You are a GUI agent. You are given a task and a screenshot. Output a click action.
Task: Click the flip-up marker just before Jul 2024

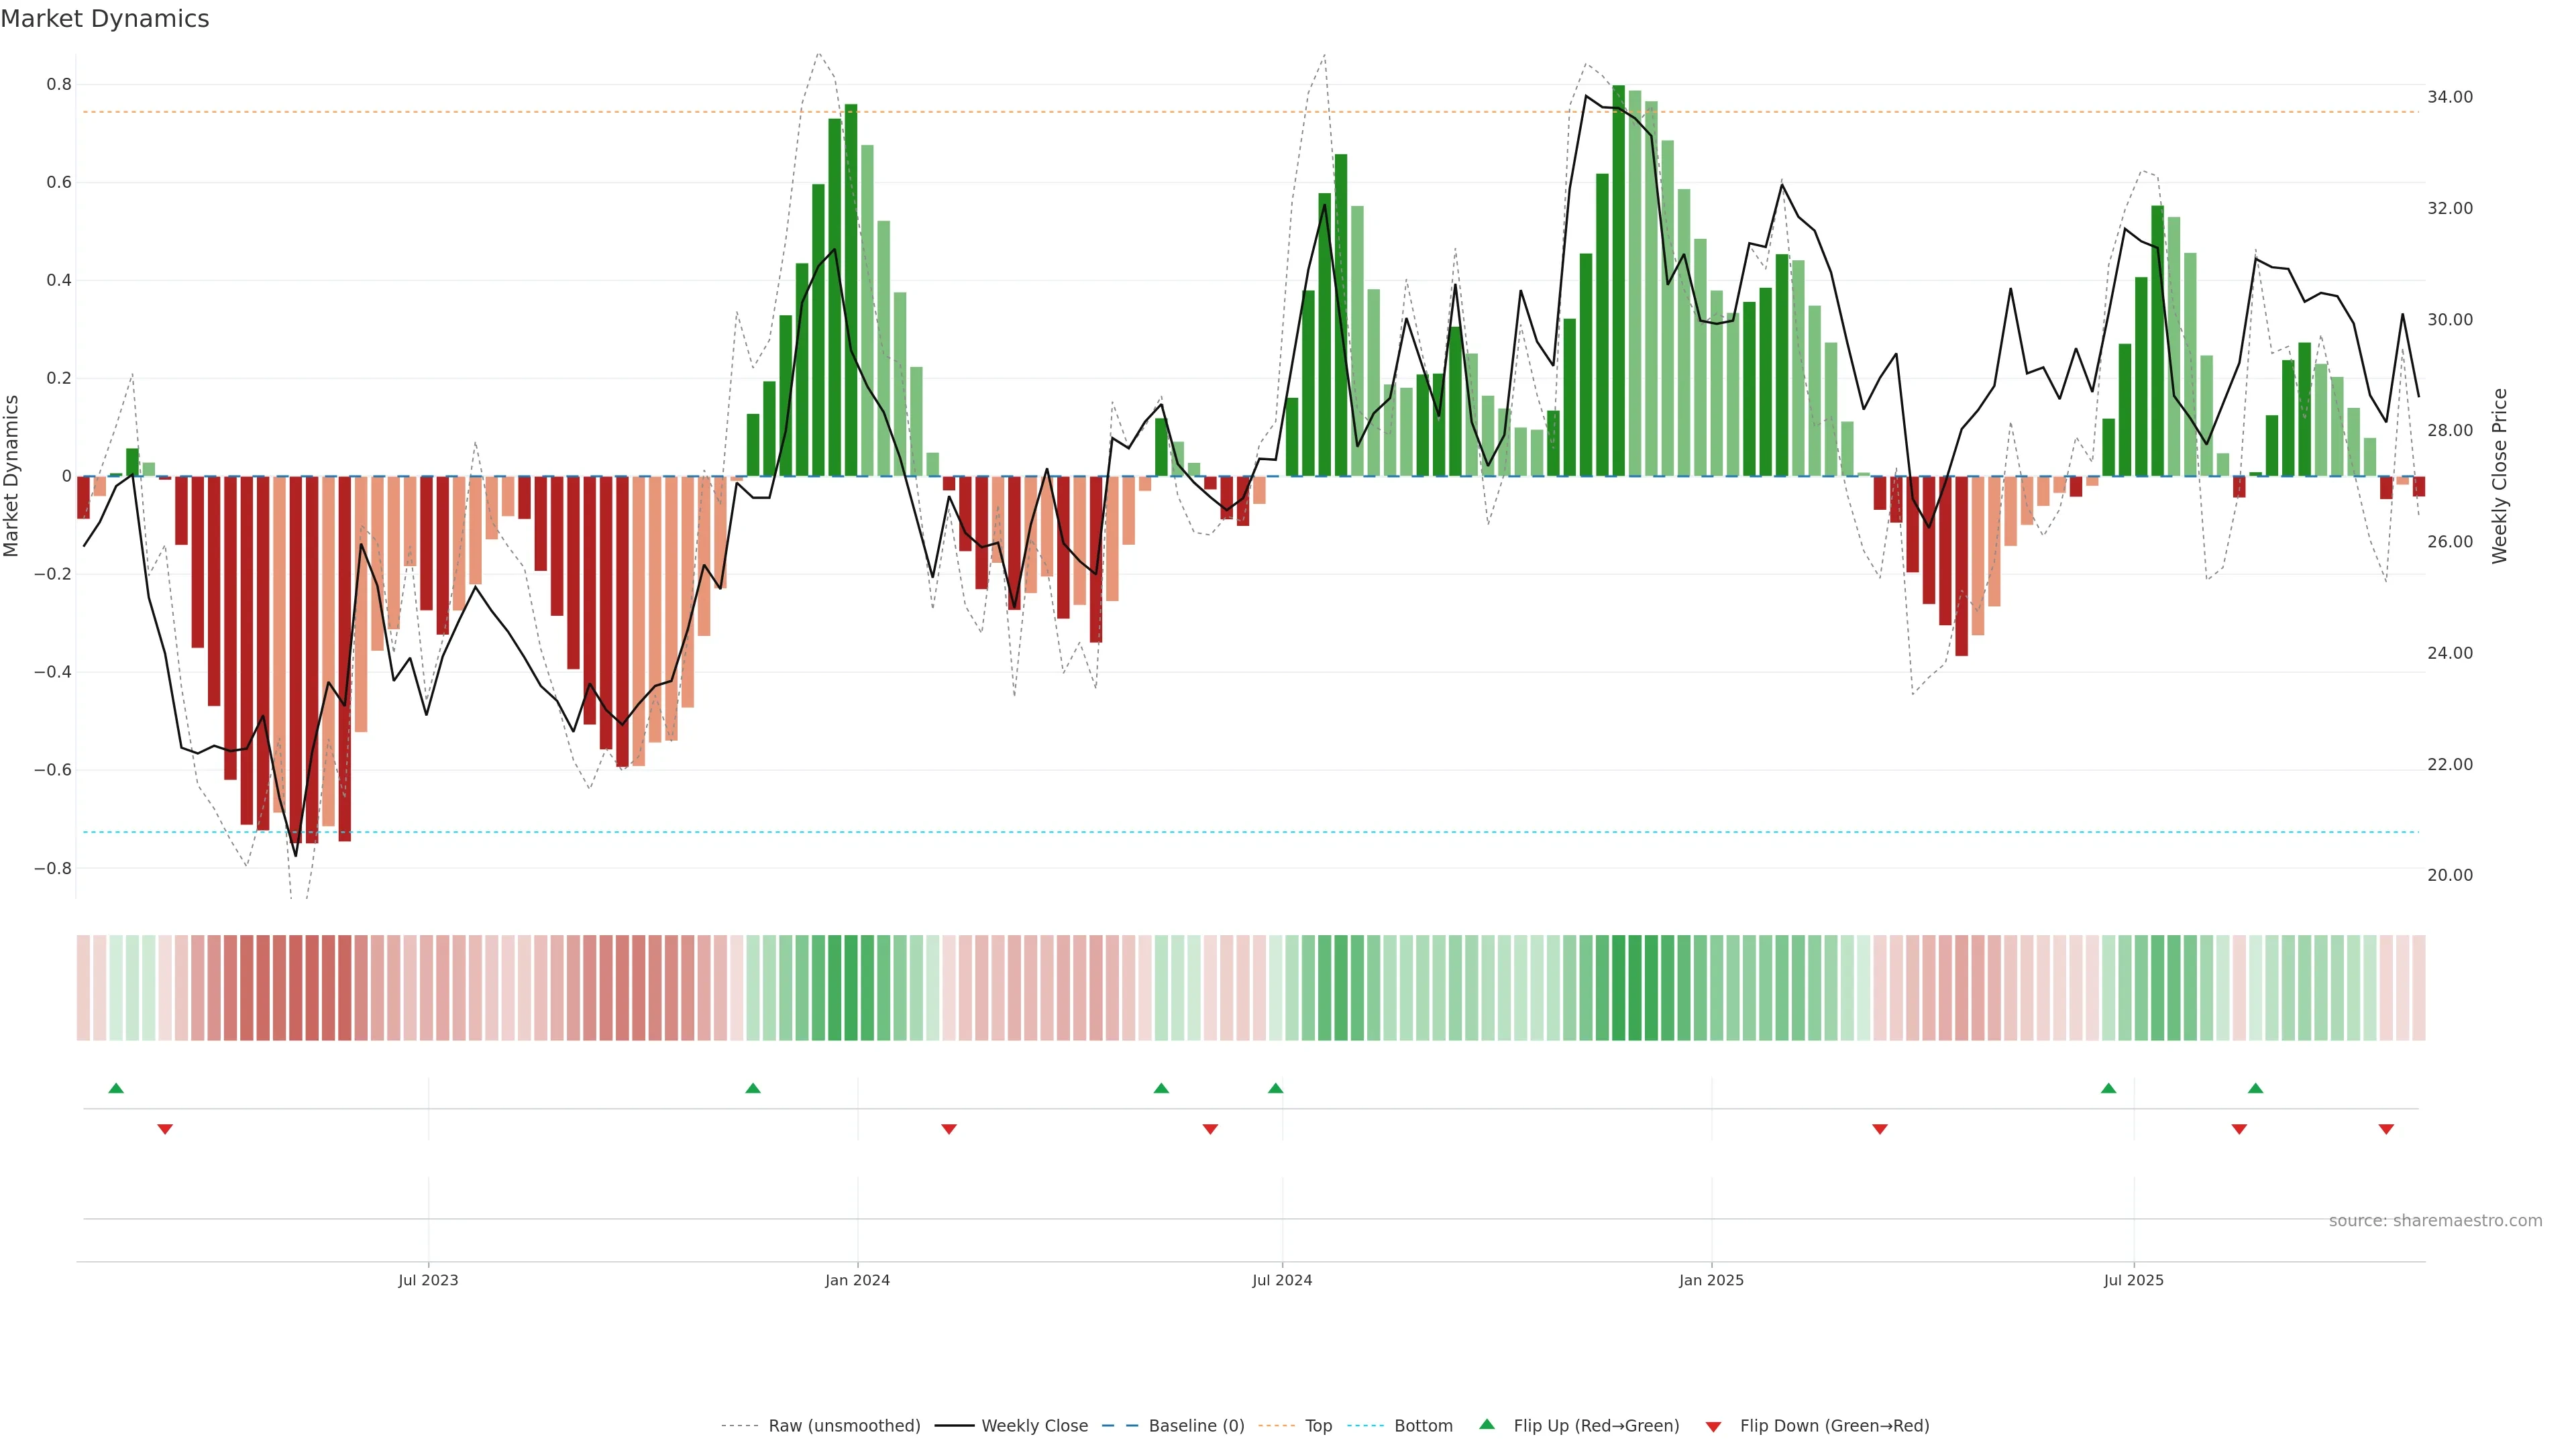click(x=1275, y=1088)
